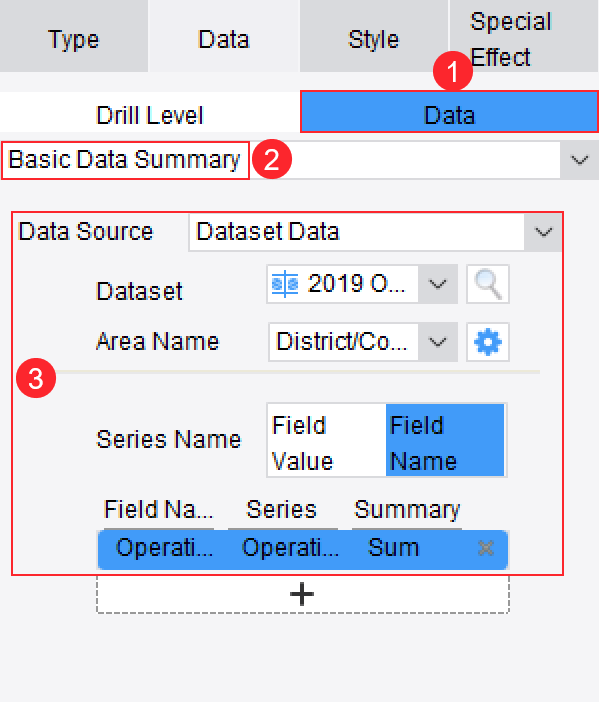
Task: Select the blue Data sub-tab
Action: pyautogui.click(x=449, y=112)
